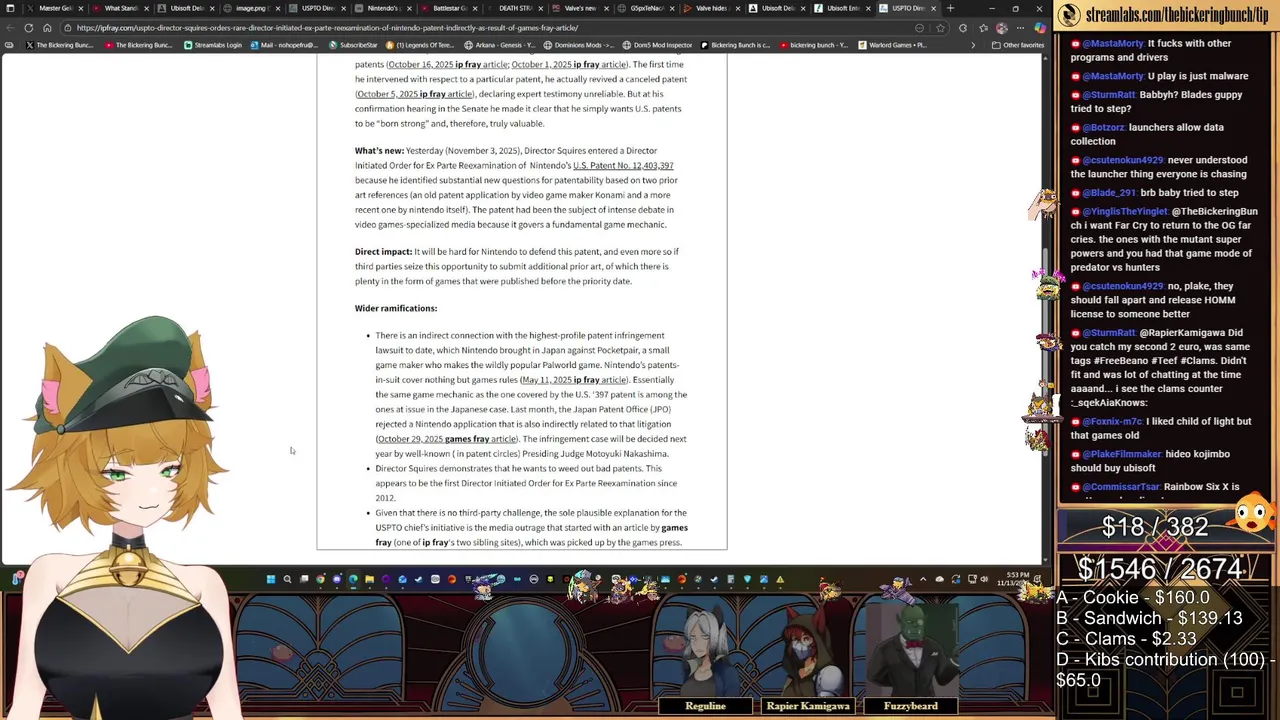This screenshot has width=1280, height=720.
Task: Switch to the Battlestar G tab
Action: pos(450,8)
